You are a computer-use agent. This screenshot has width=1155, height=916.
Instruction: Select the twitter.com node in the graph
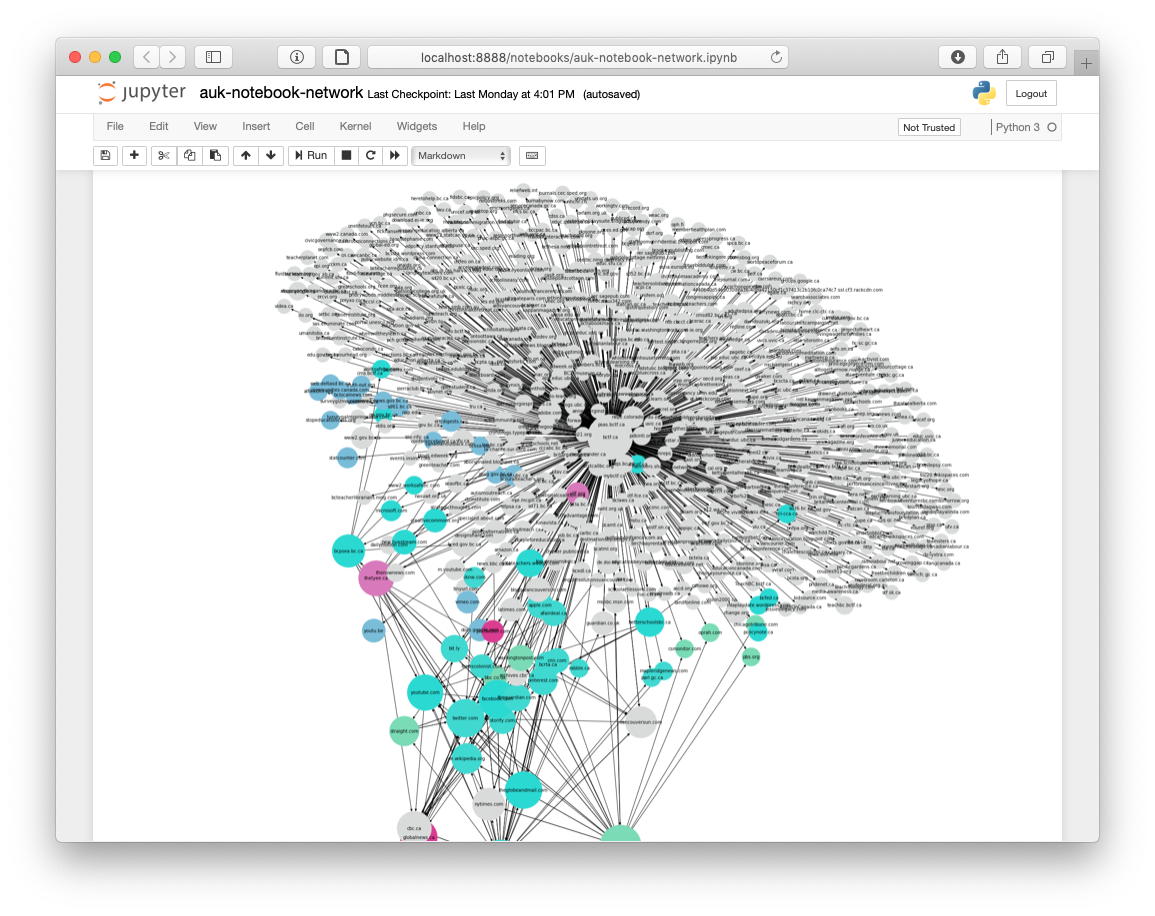pyautogui.click(x=465, y=718)
